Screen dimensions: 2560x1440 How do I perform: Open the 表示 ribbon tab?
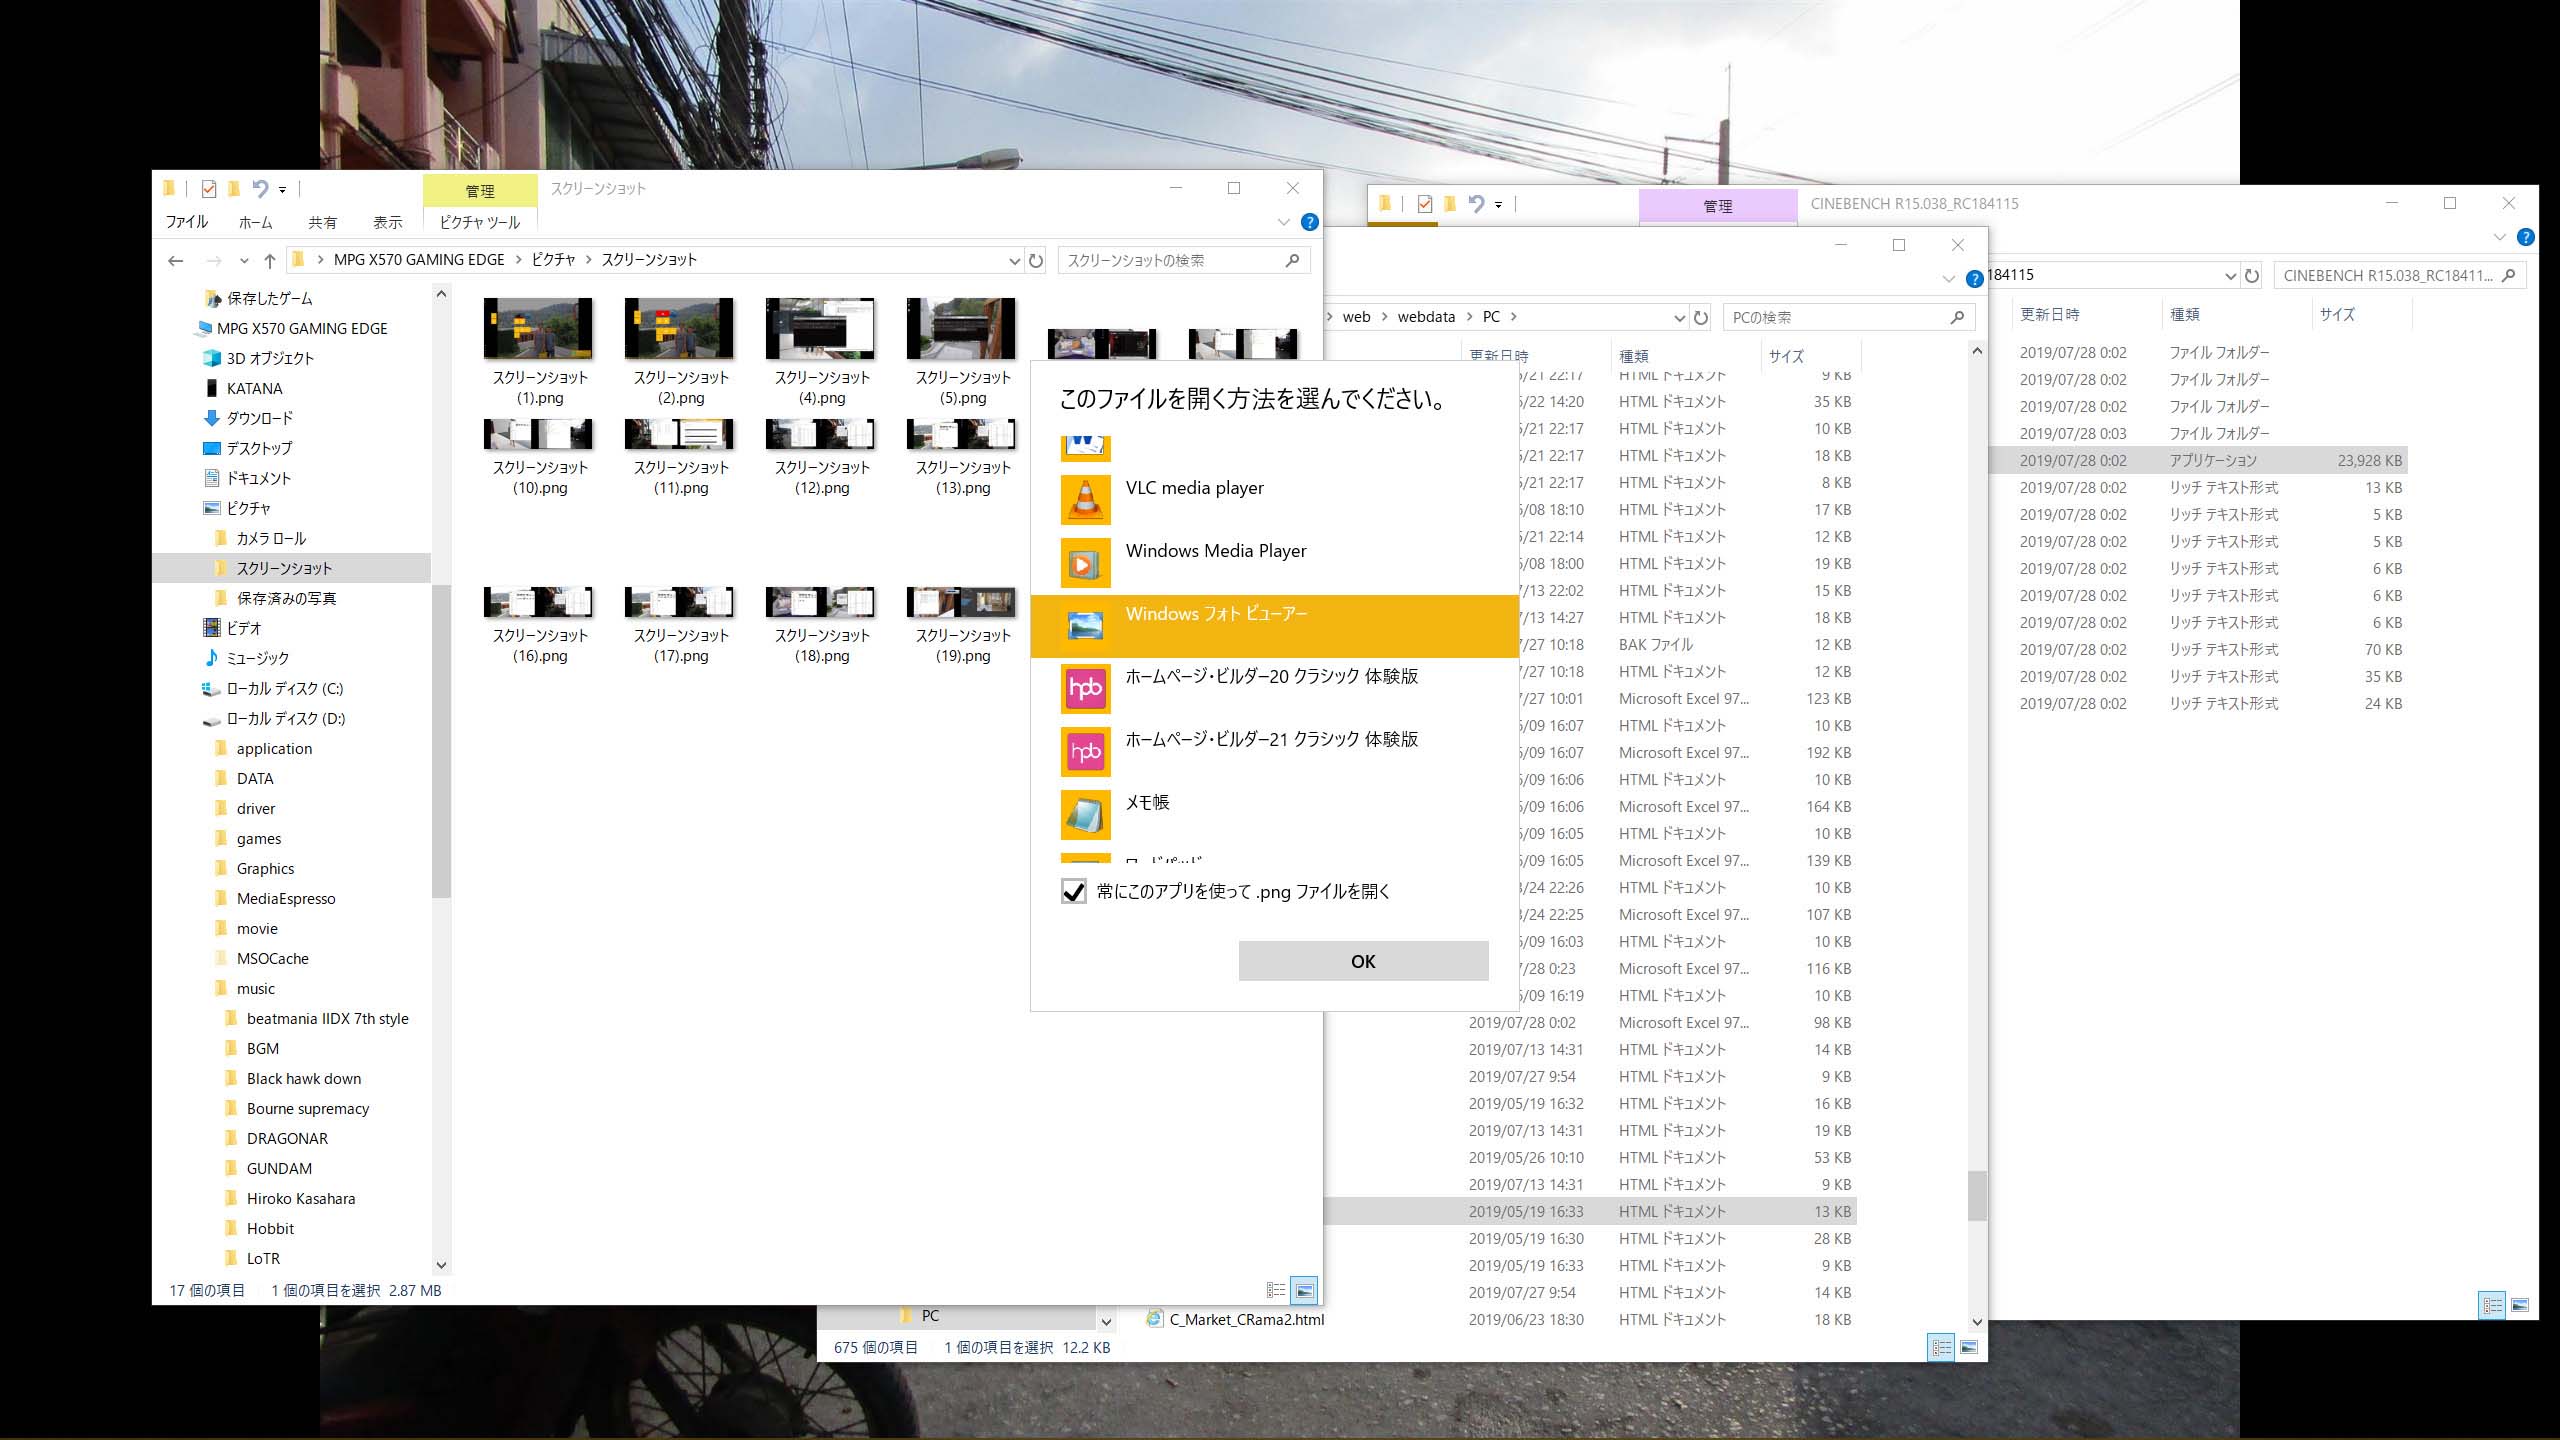387,222
